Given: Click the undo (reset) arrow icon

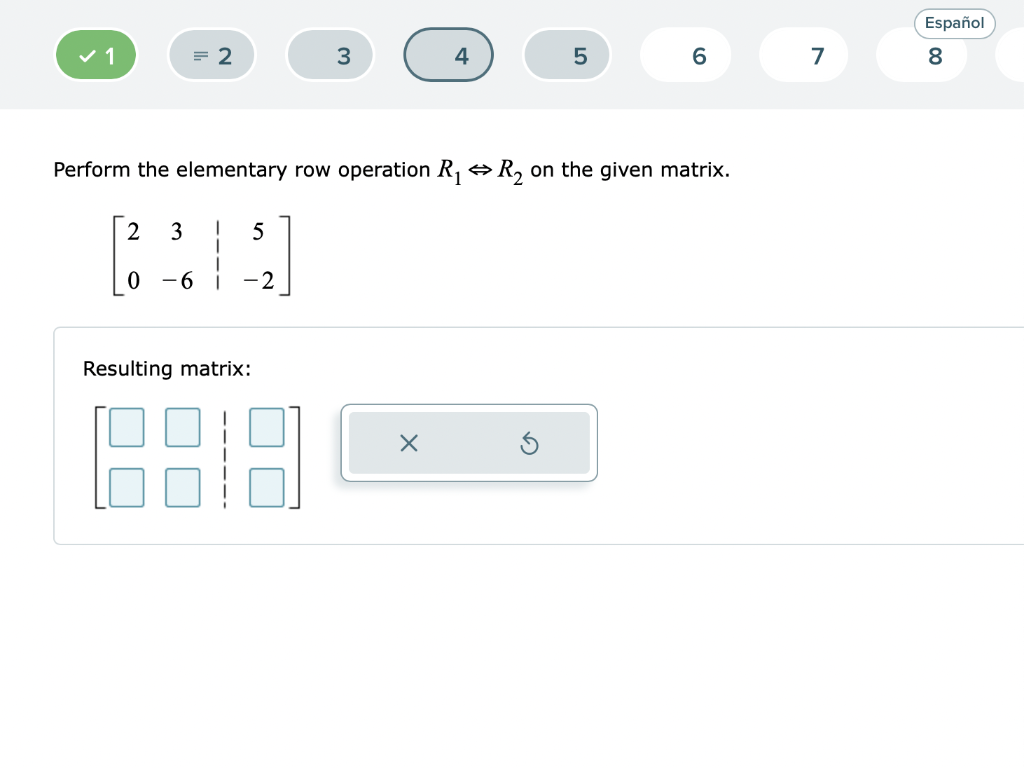Looking at the screenshot, I should 529,443.
